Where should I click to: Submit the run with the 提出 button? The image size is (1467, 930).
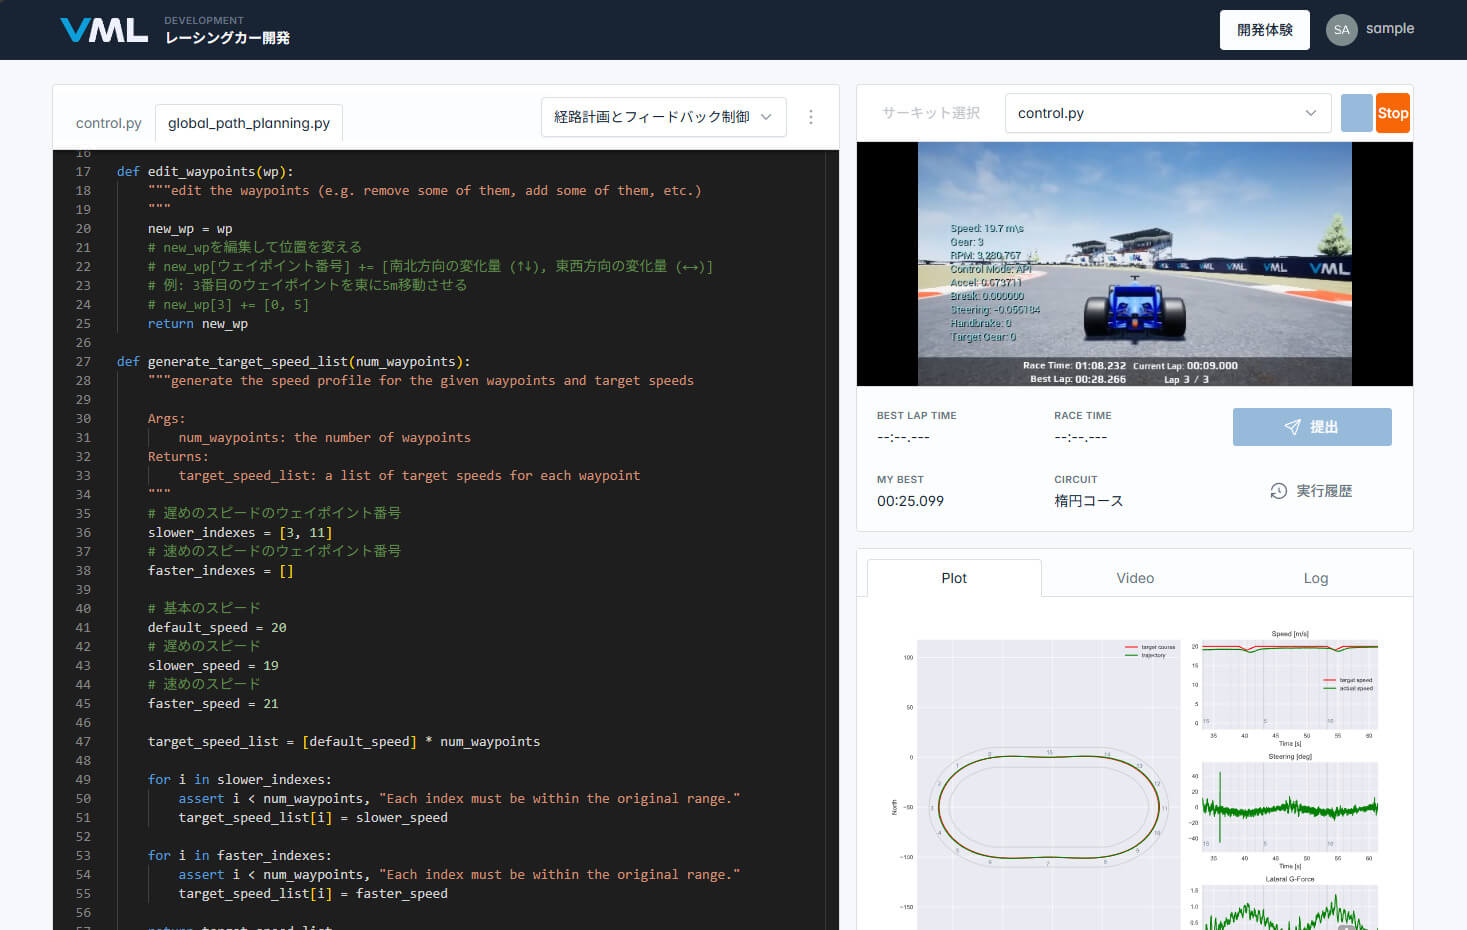(x=1312, y=427)
